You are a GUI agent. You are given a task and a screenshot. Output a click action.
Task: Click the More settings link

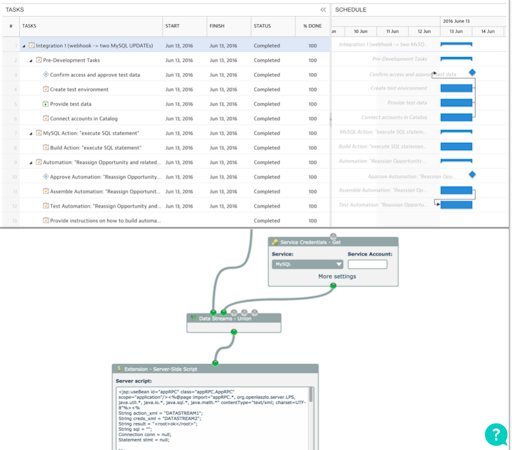tap(337, 276)
